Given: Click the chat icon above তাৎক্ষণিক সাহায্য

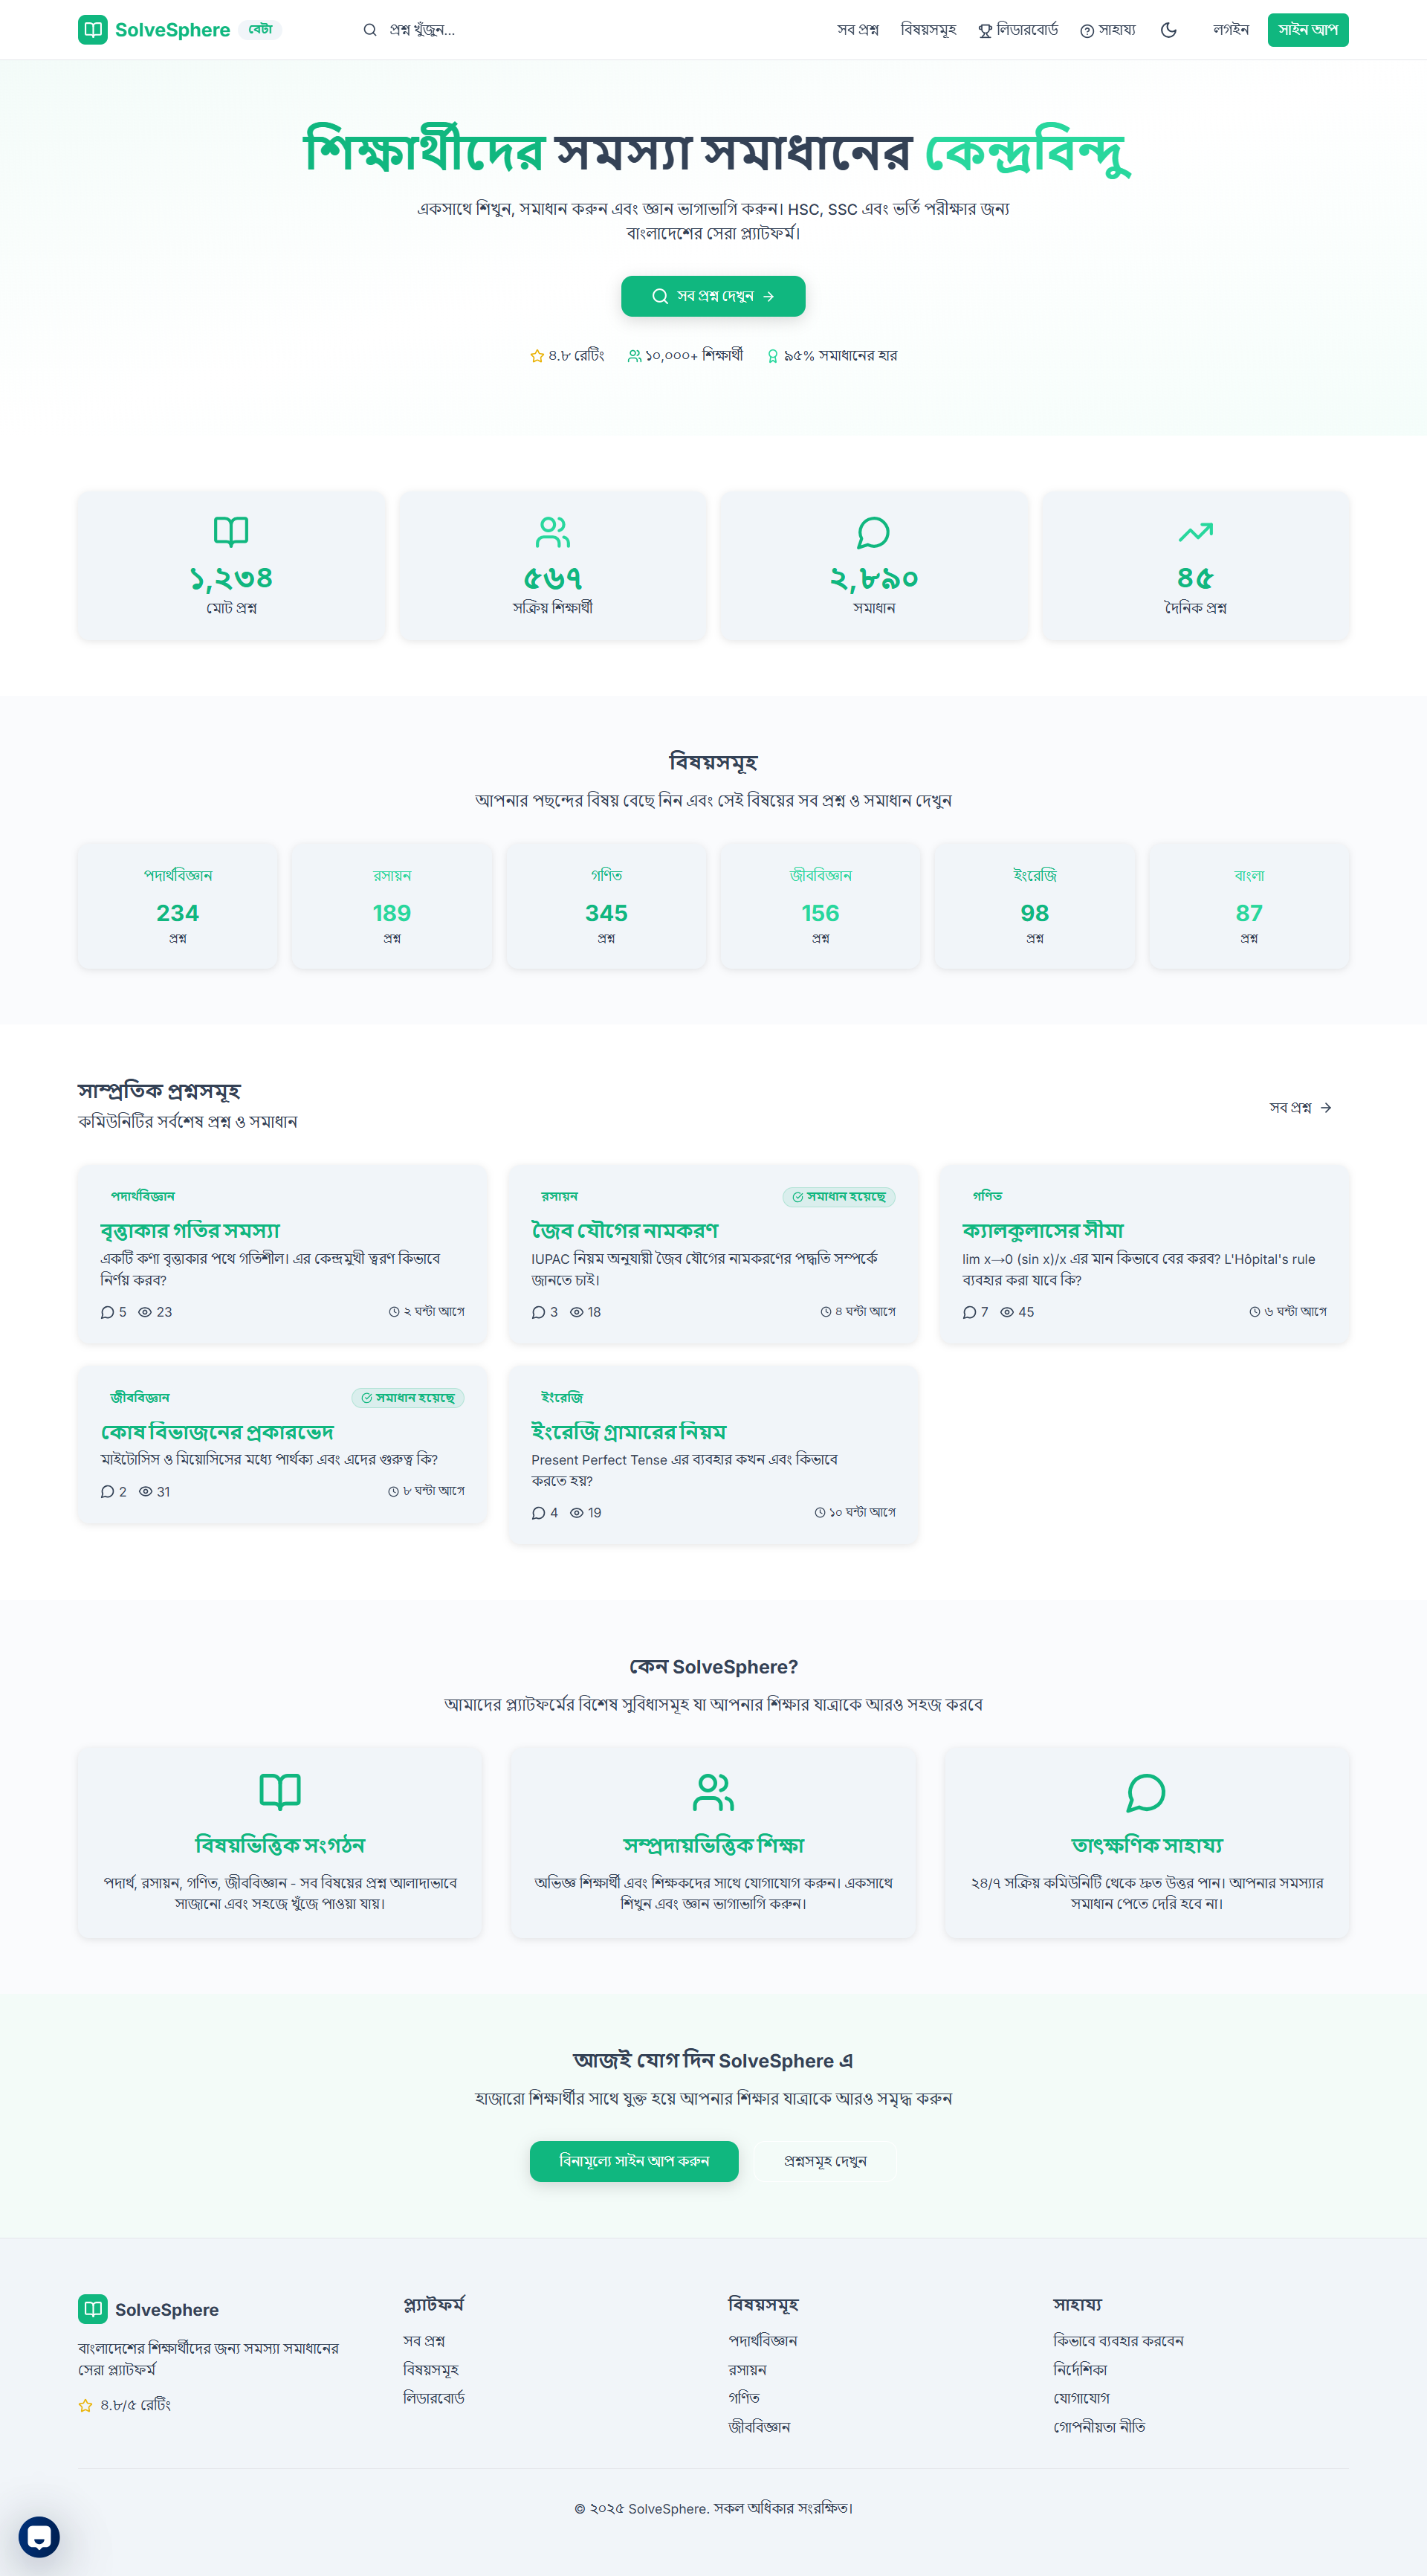Looking at the screenshot, I should 1146,1792.
